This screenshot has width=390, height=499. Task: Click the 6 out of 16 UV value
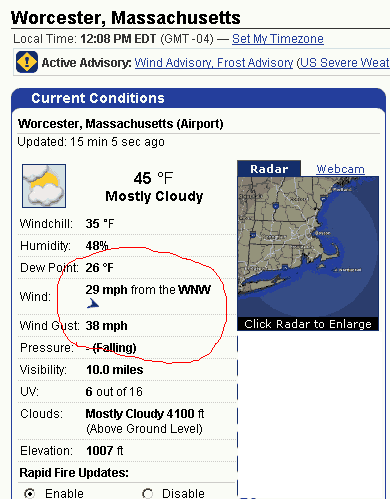point(114,392)
